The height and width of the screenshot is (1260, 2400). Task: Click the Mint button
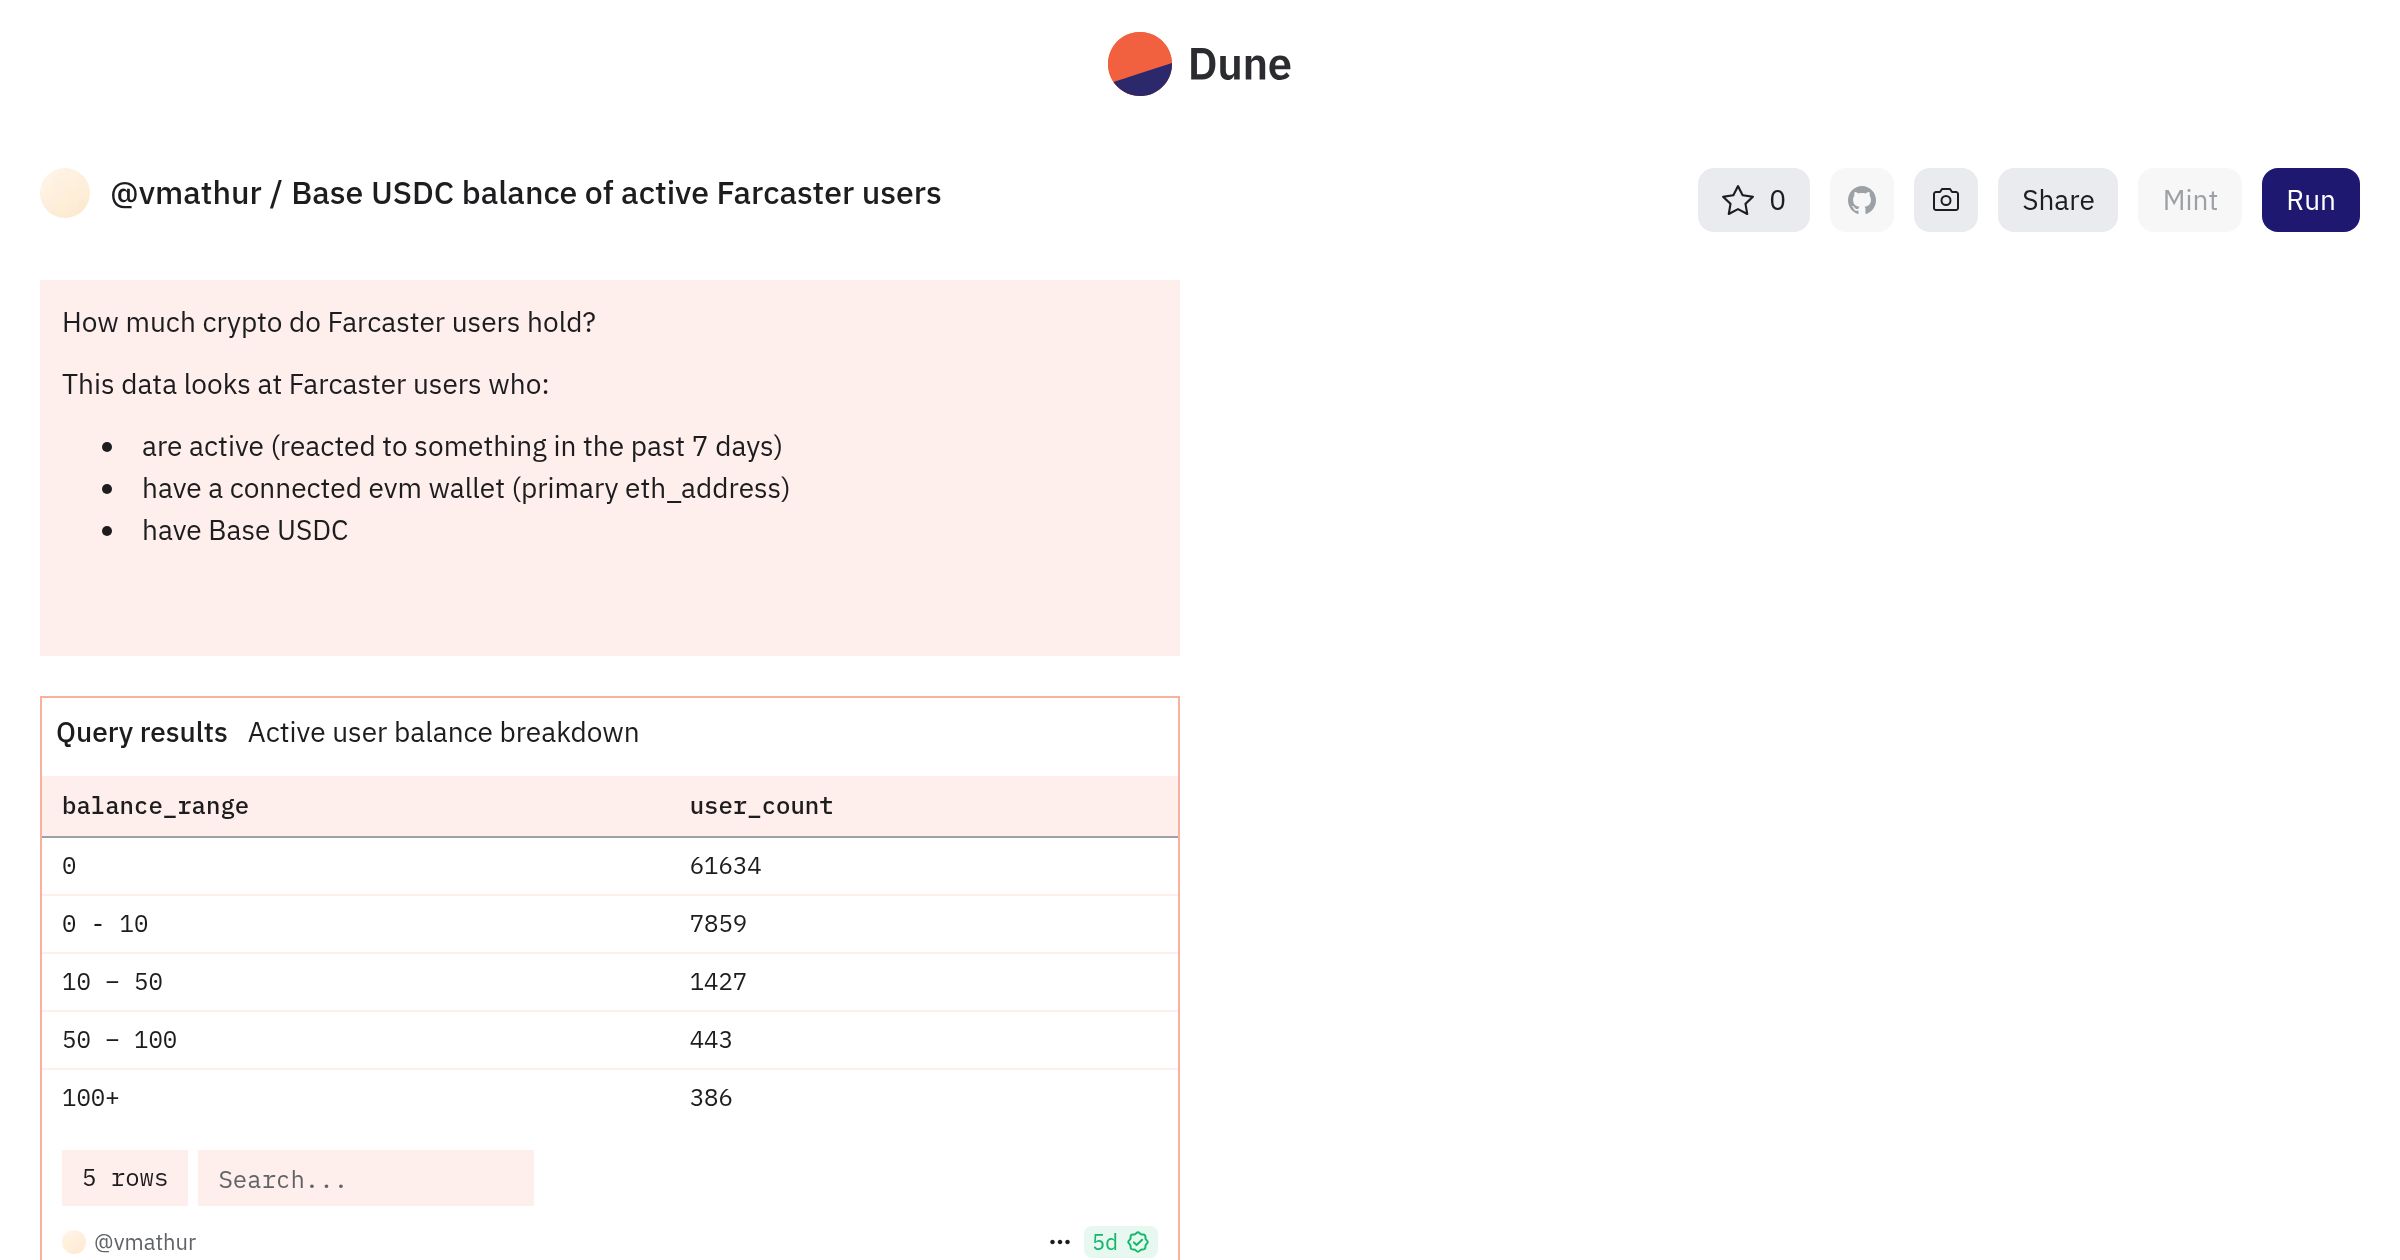[x=2189, y=200]
